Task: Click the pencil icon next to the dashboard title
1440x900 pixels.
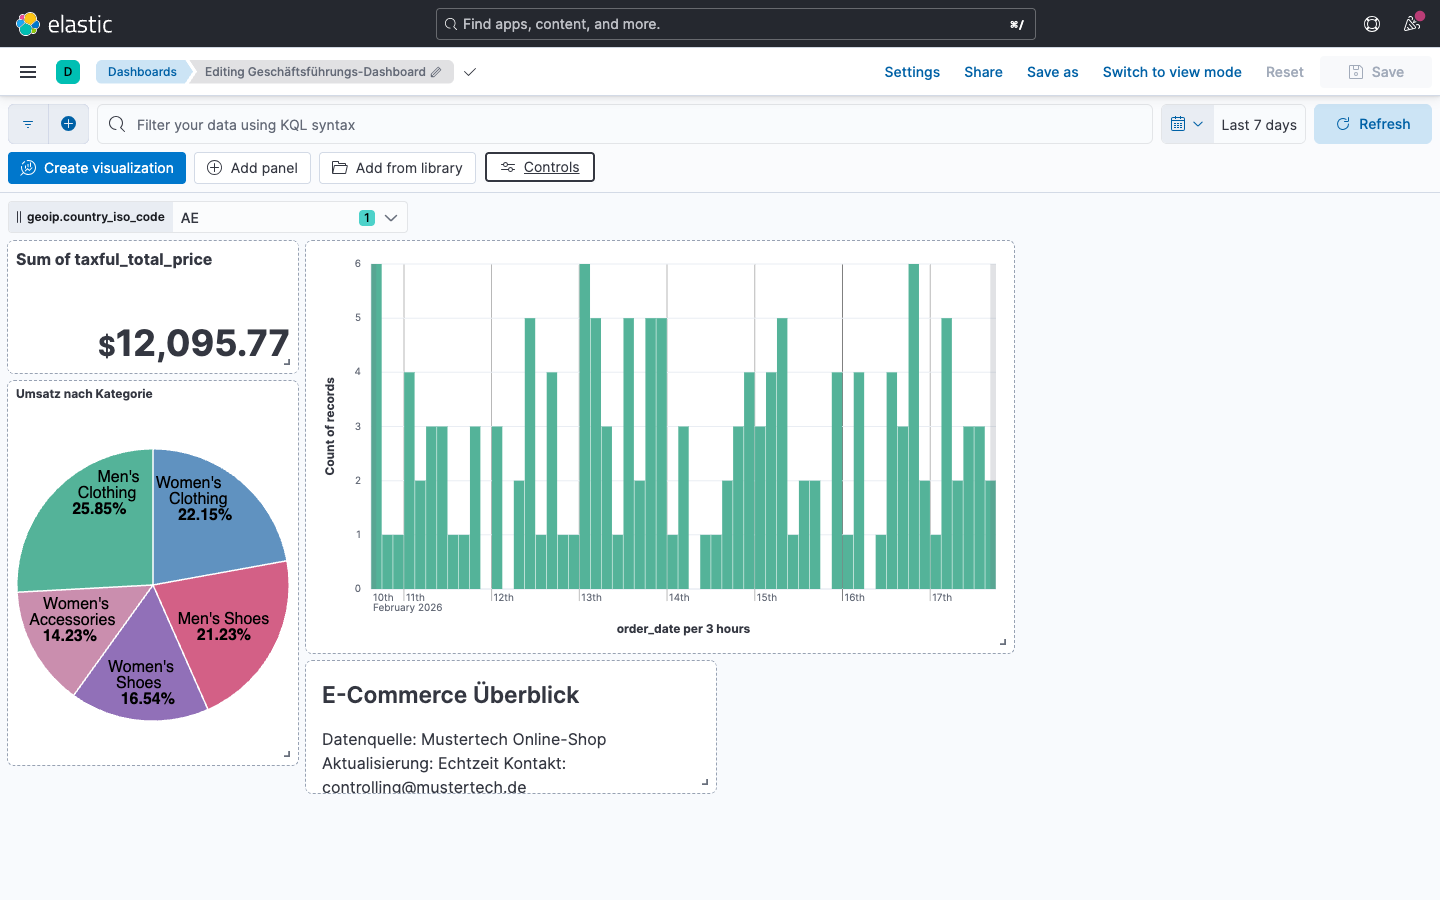Action: tap(436, 72)
